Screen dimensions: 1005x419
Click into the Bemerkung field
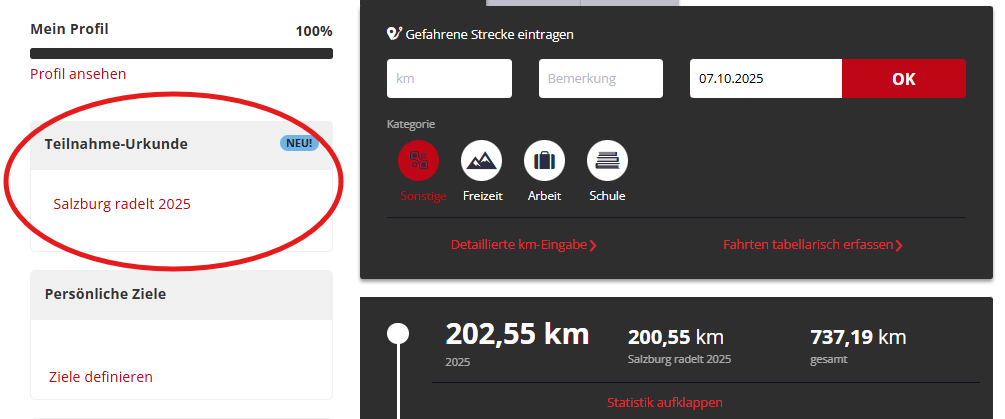[x=600, y=78]
